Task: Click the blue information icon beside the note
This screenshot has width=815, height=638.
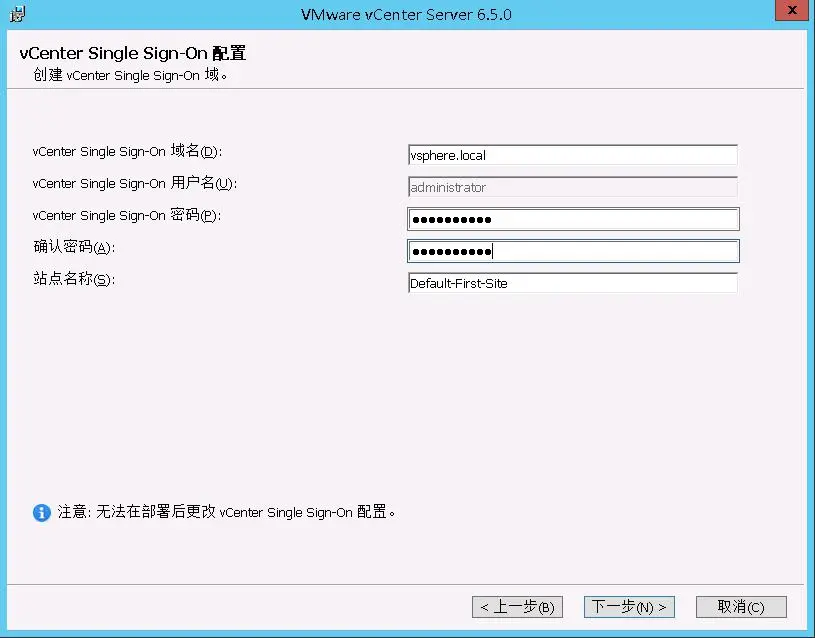Action: (x=42, y=513)
